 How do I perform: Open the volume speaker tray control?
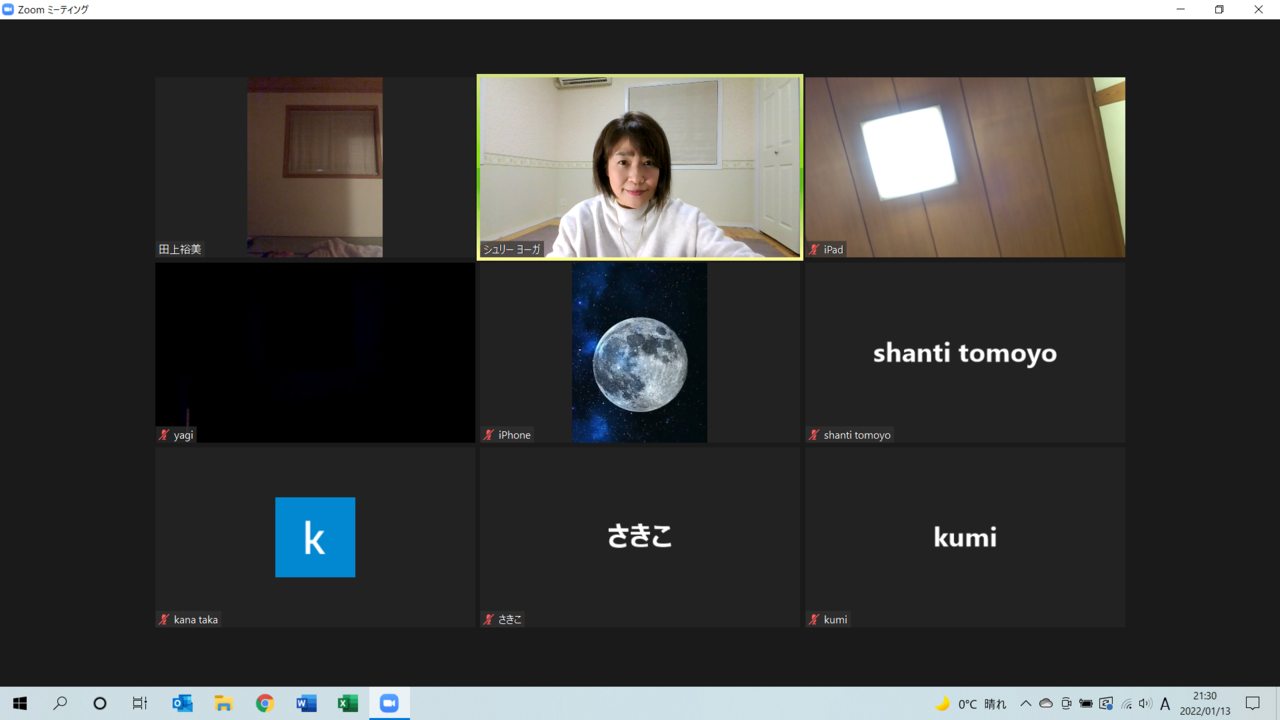[1145, 704]
